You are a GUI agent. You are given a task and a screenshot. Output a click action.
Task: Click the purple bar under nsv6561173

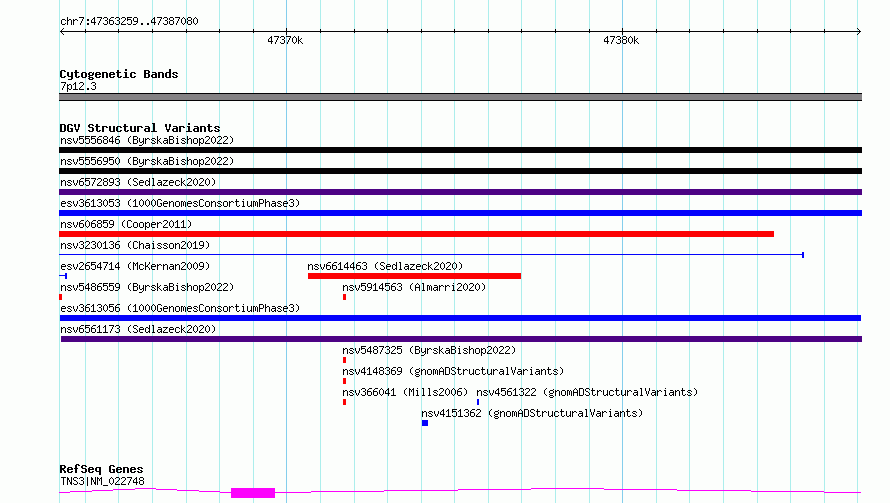[461, 339]
